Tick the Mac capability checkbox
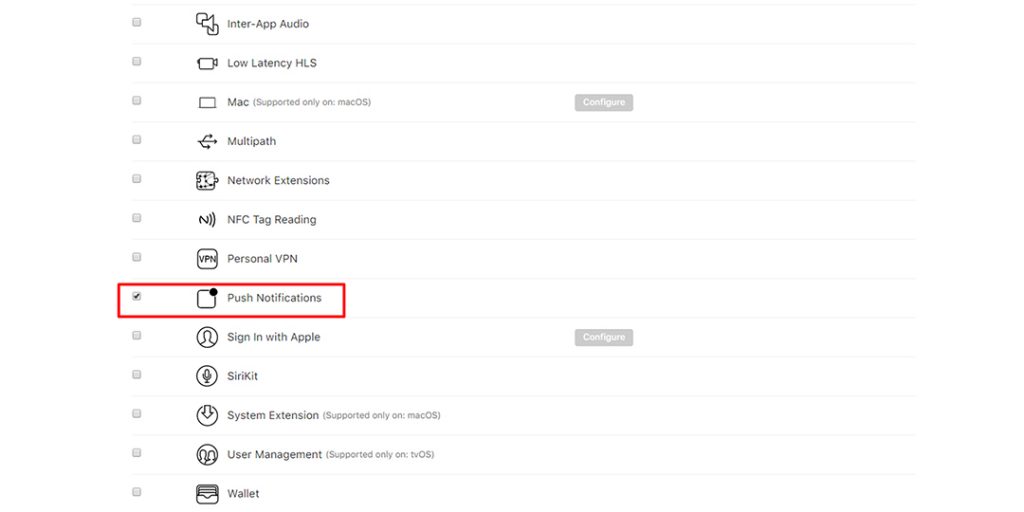This screenshot has height=512, width=1024. tap(136, 101)
